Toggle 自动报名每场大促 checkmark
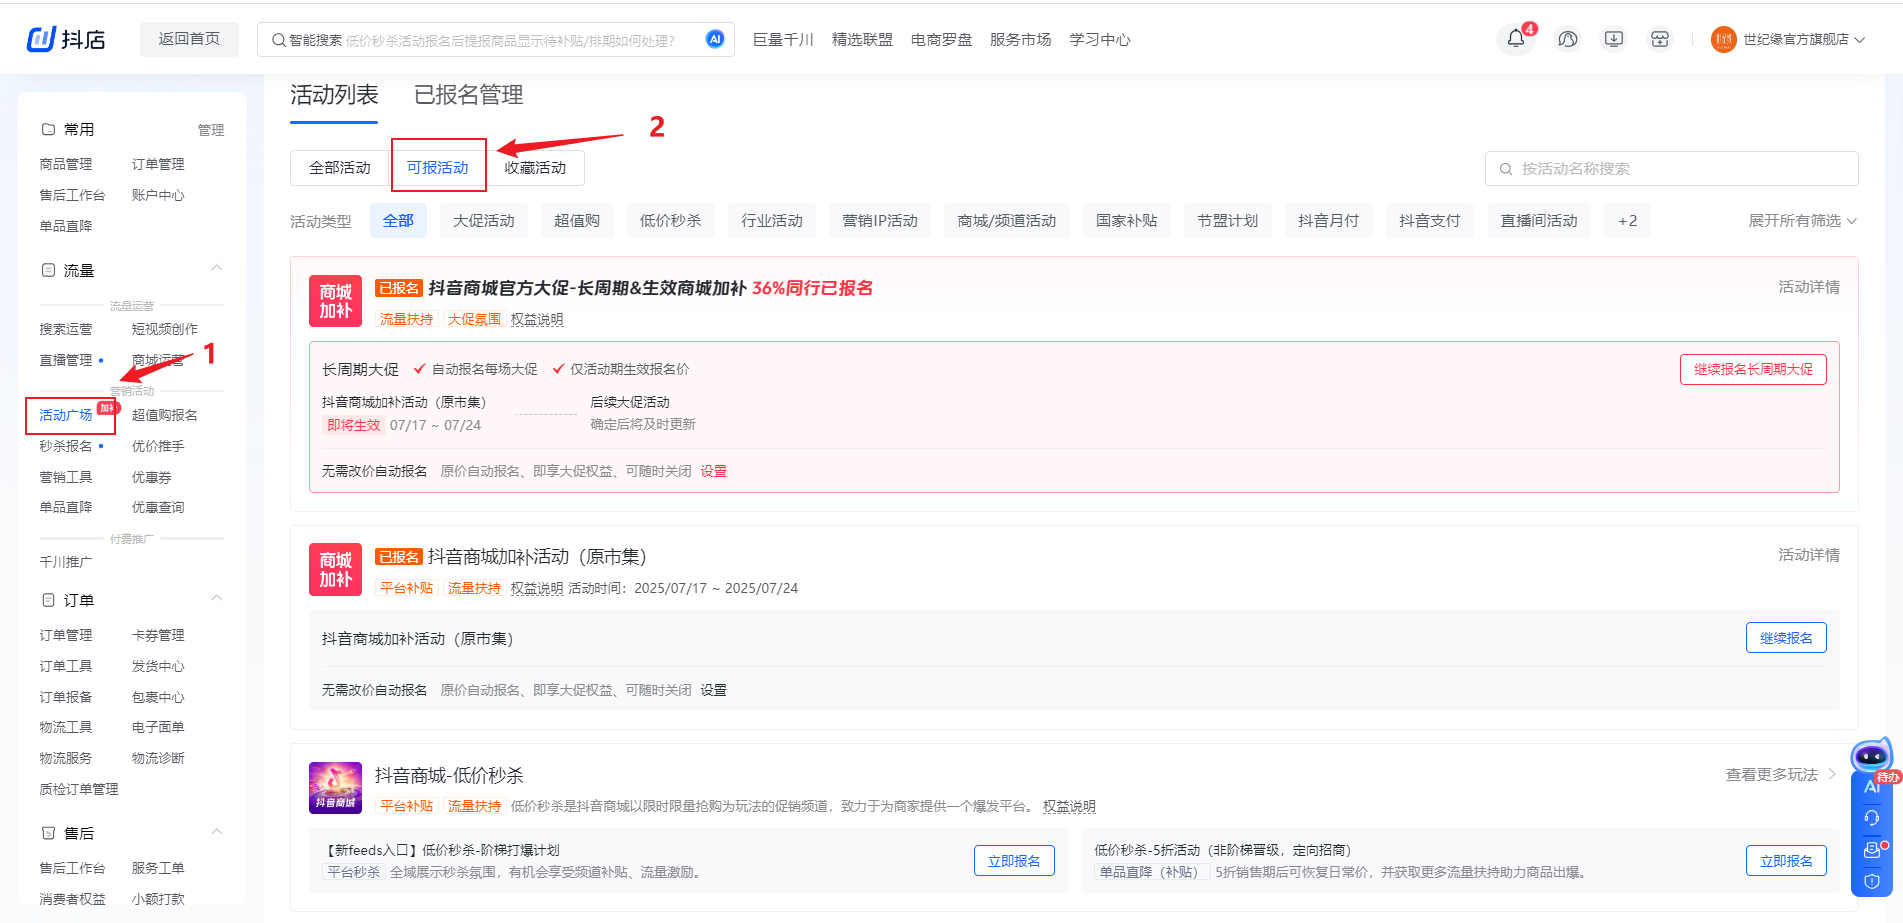Screen dimensions: 1903x923 (x=420, y=369)
